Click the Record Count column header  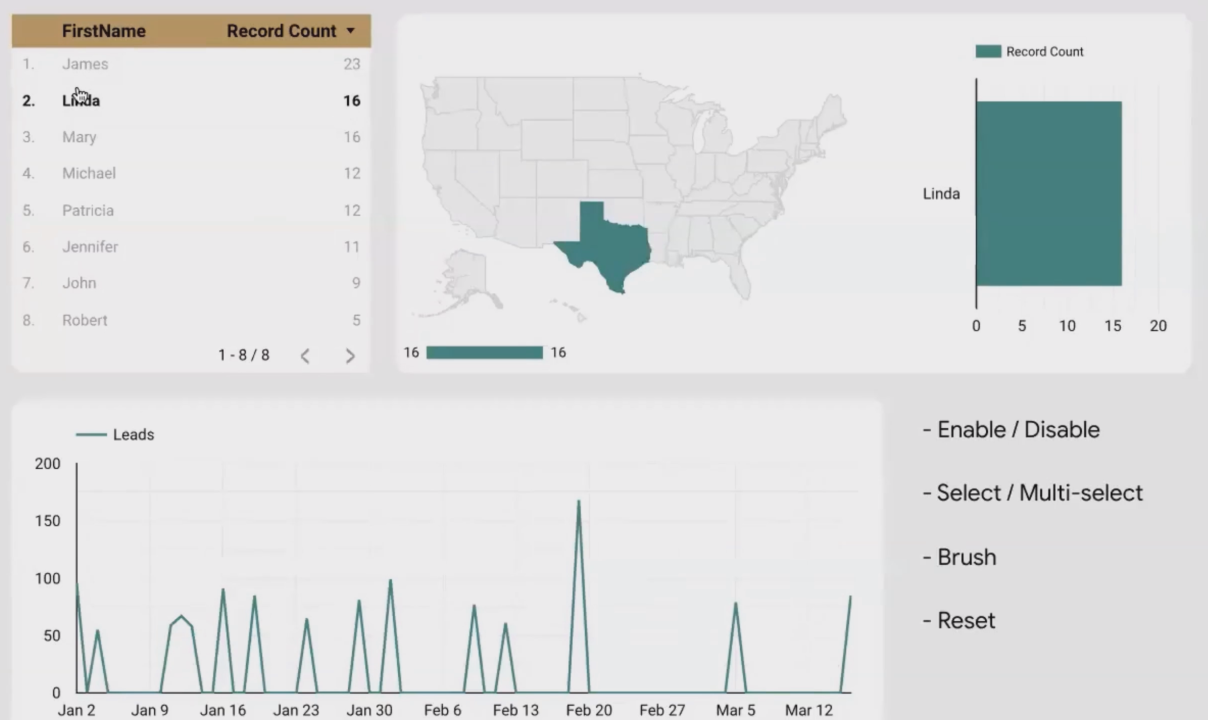point(281,31)
